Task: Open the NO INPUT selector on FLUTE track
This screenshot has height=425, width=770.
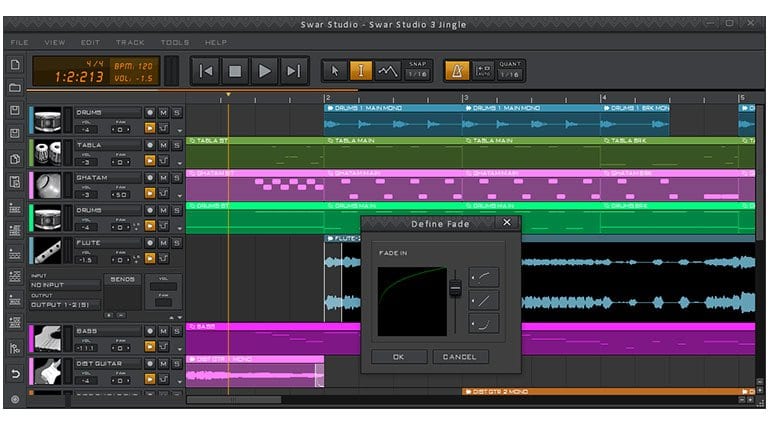Action: [x=65, y=285]
